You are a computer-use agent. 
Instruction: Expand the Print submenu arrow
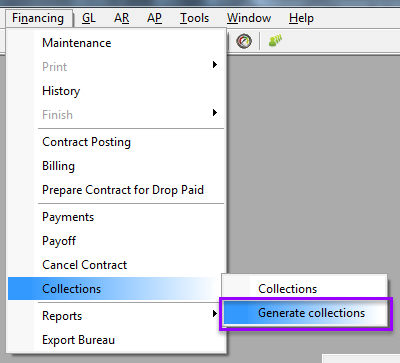pyautogui.click(x=215, y=65)
